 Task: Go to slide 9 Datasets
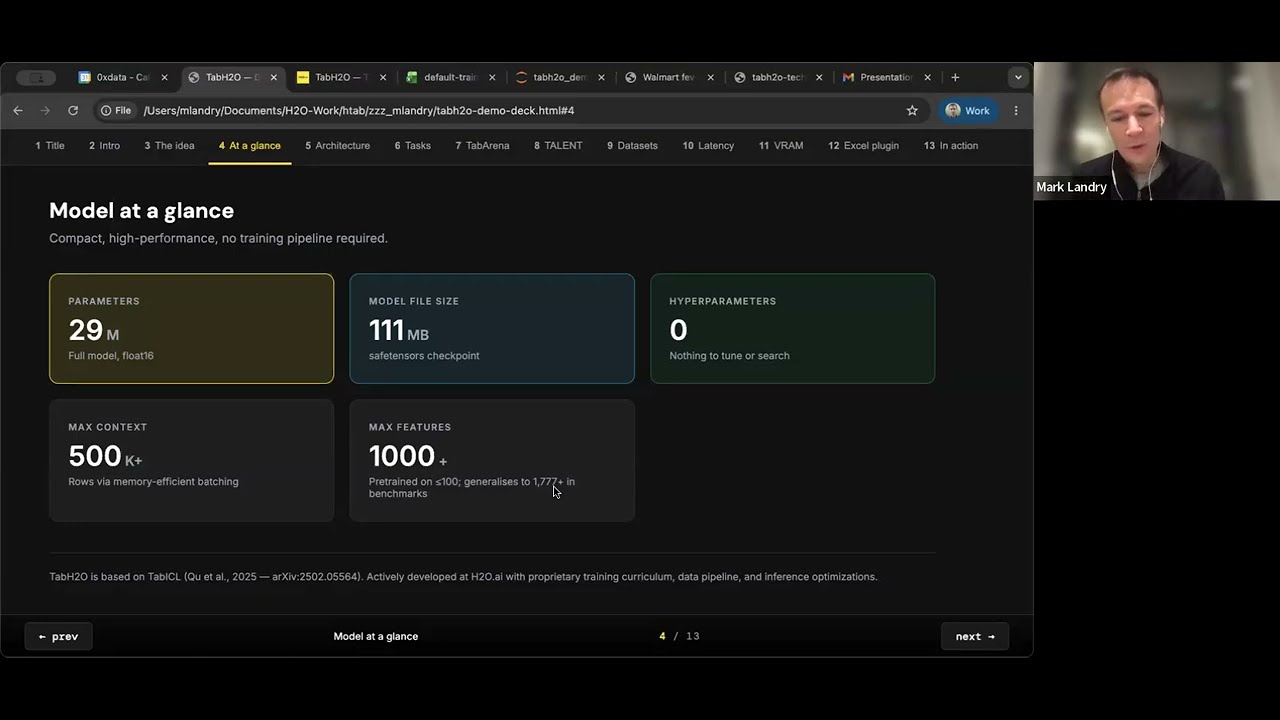tap(632, 145)
